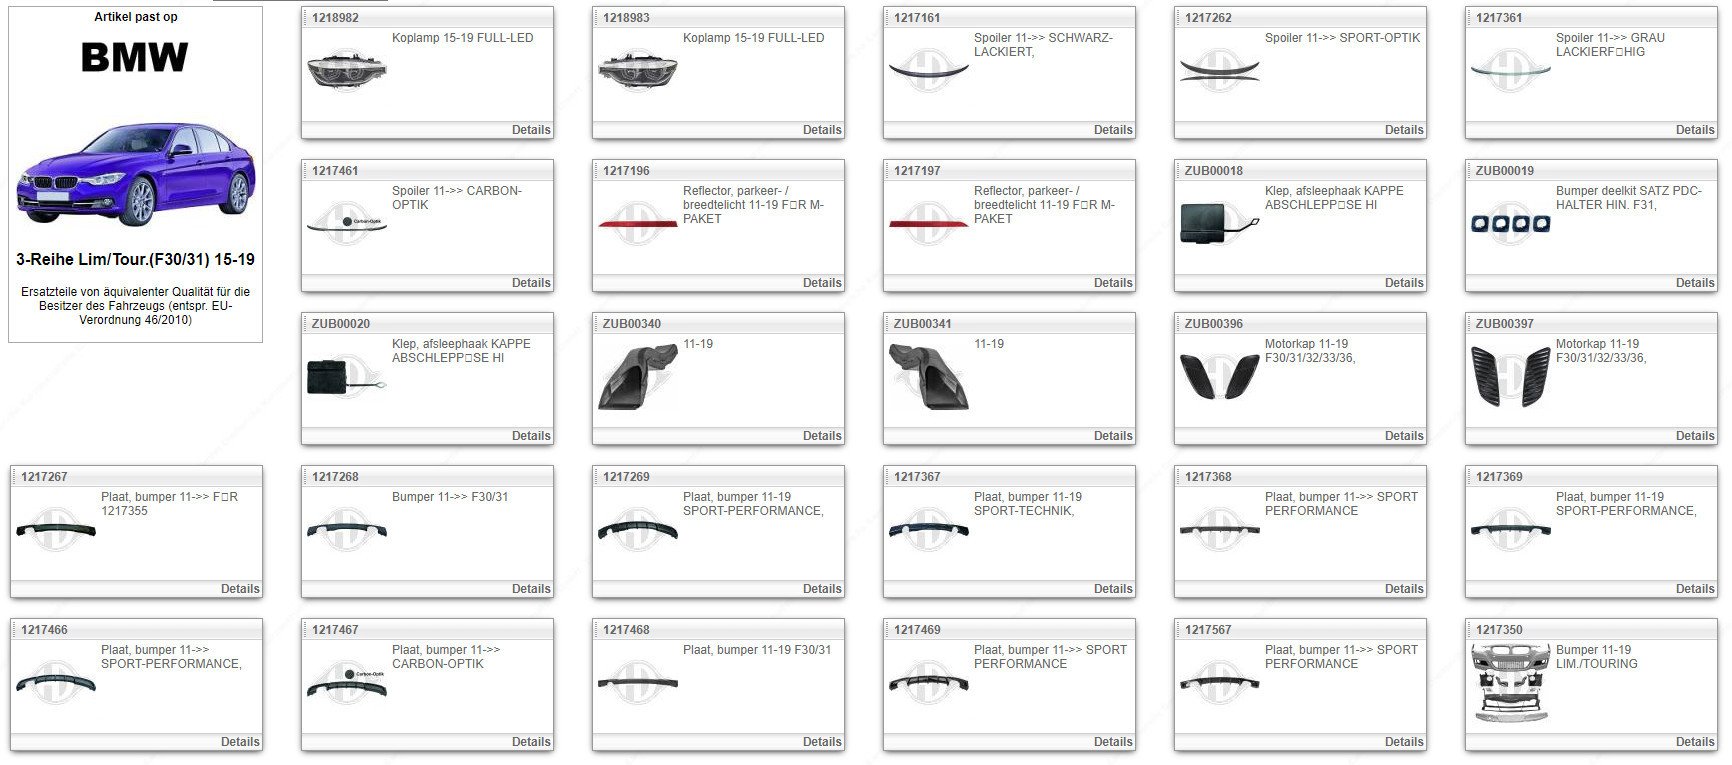Click tow hook cover image ZUB00018
This screenshot has width=1732, height=765.
click(x=1219, y=223)
